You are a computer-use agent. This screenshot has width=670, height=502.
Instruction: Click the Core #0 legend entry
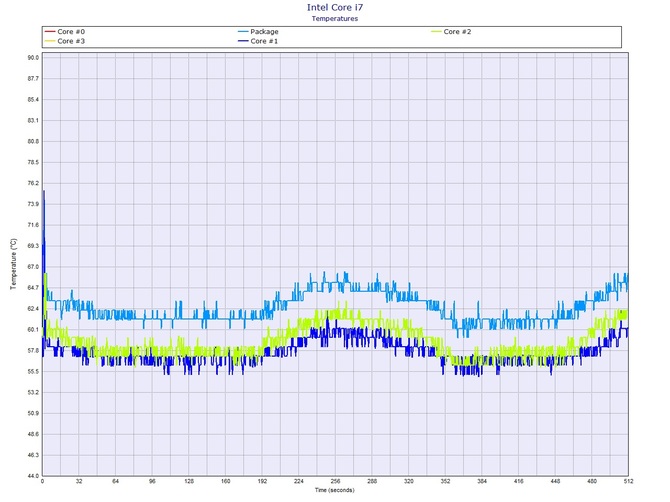coord(65,32)
